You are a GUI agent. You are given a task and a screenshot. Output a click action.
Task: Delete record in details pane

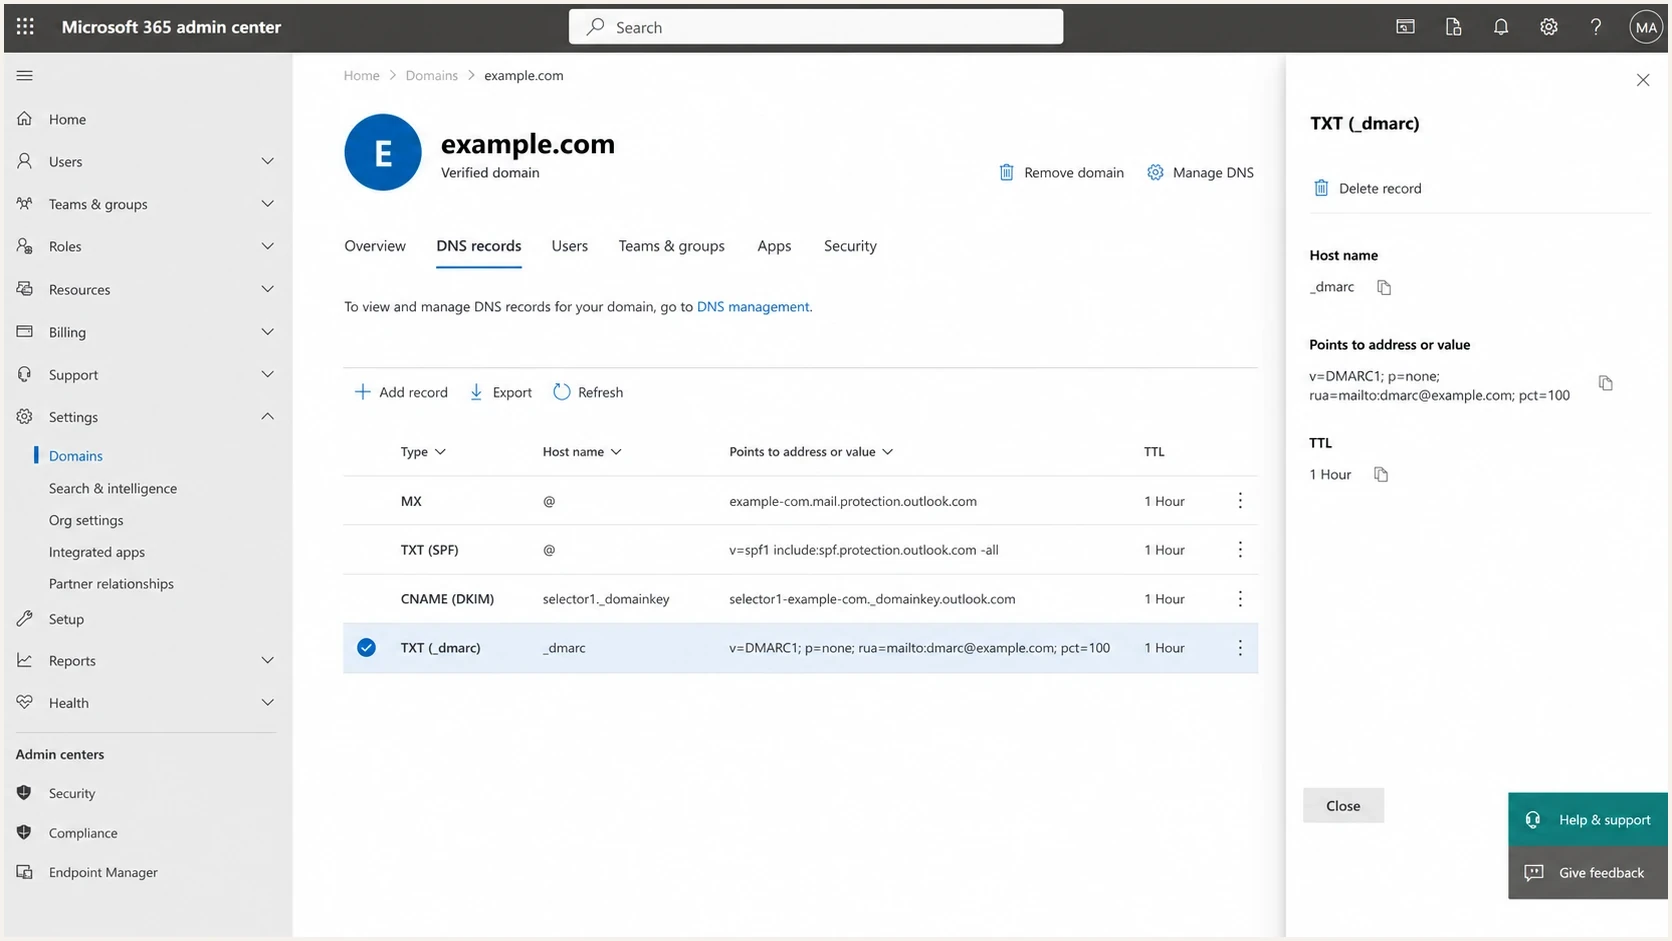click(x=1366, y=188)
